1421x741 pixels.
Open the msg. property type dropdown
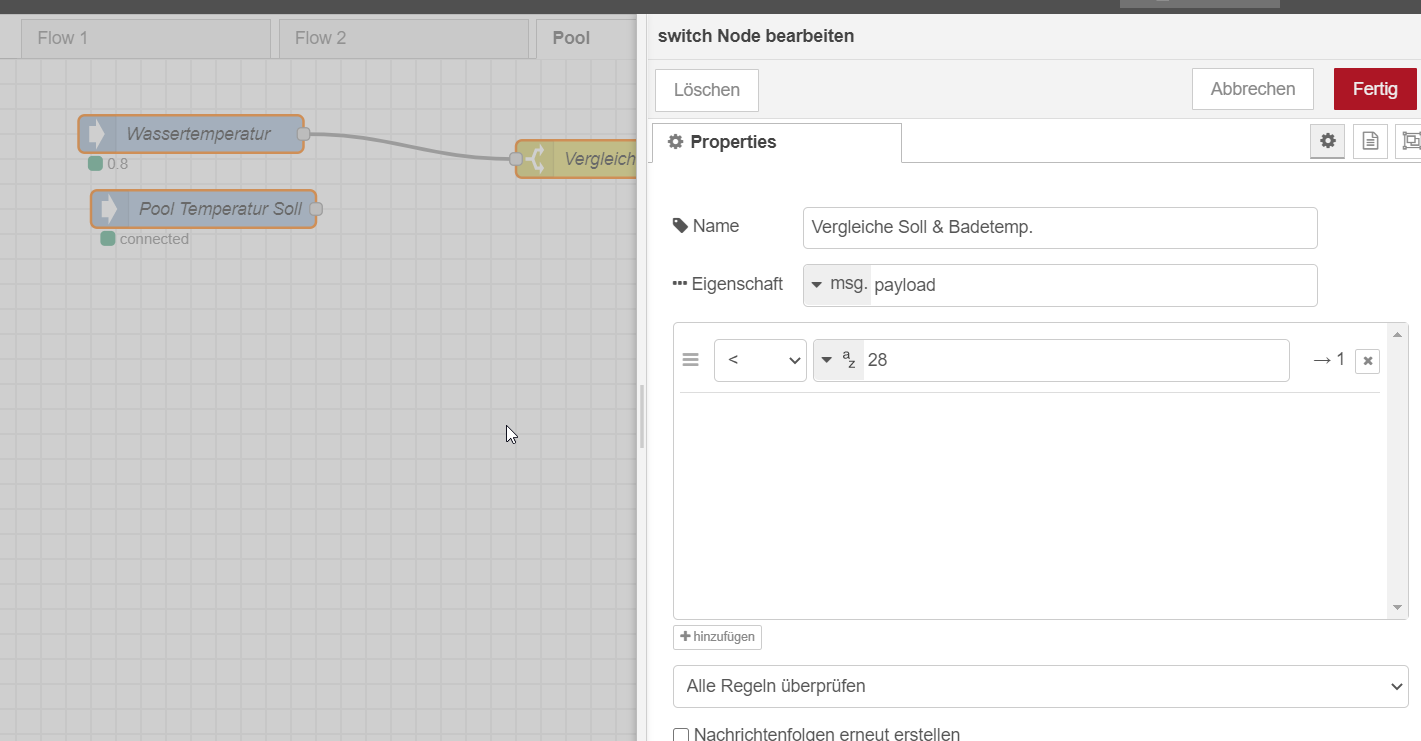coord(838,284)
